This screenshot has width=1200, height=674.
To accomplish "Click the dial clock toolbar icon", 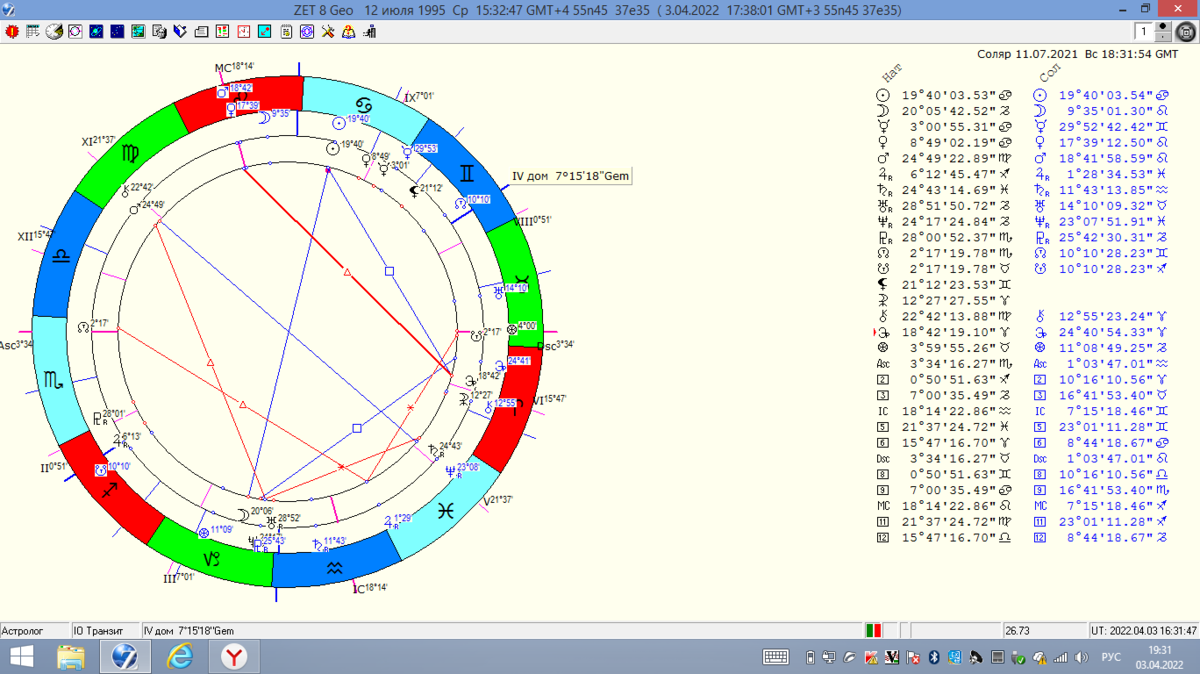I will (x=54, y=32).
